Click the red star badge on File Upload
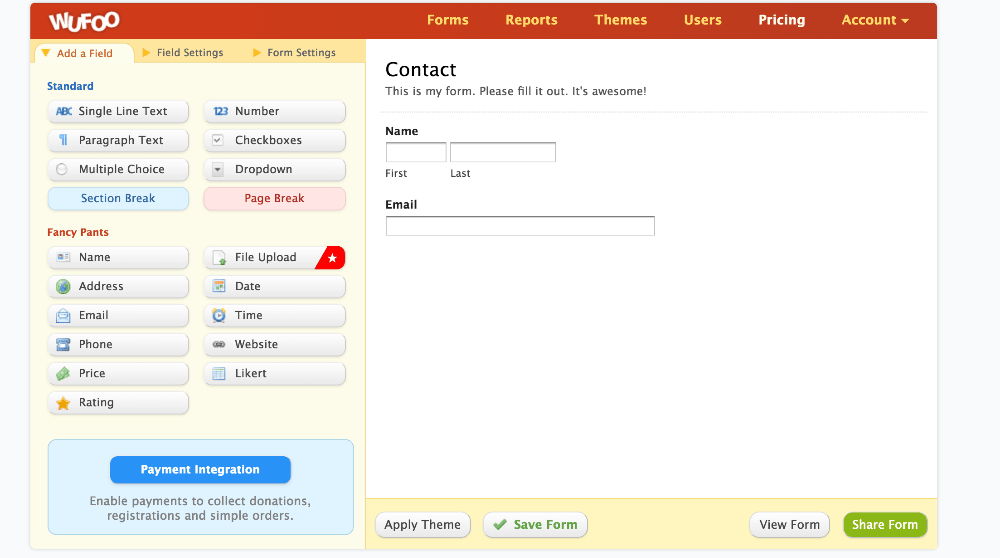This screenshot has height=558, width=1000. [332, 258]
